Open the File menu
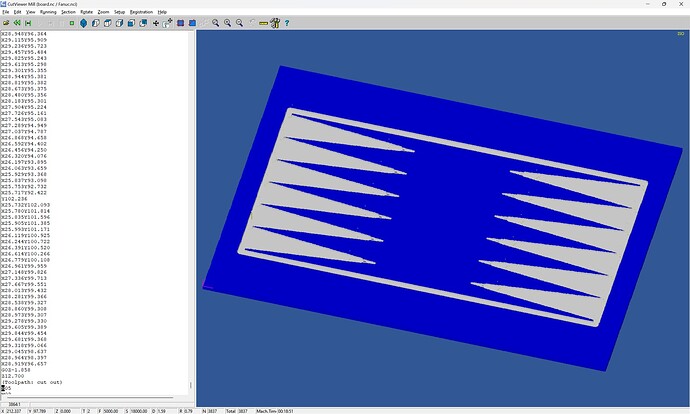The image size is (690, 414). 6,12
